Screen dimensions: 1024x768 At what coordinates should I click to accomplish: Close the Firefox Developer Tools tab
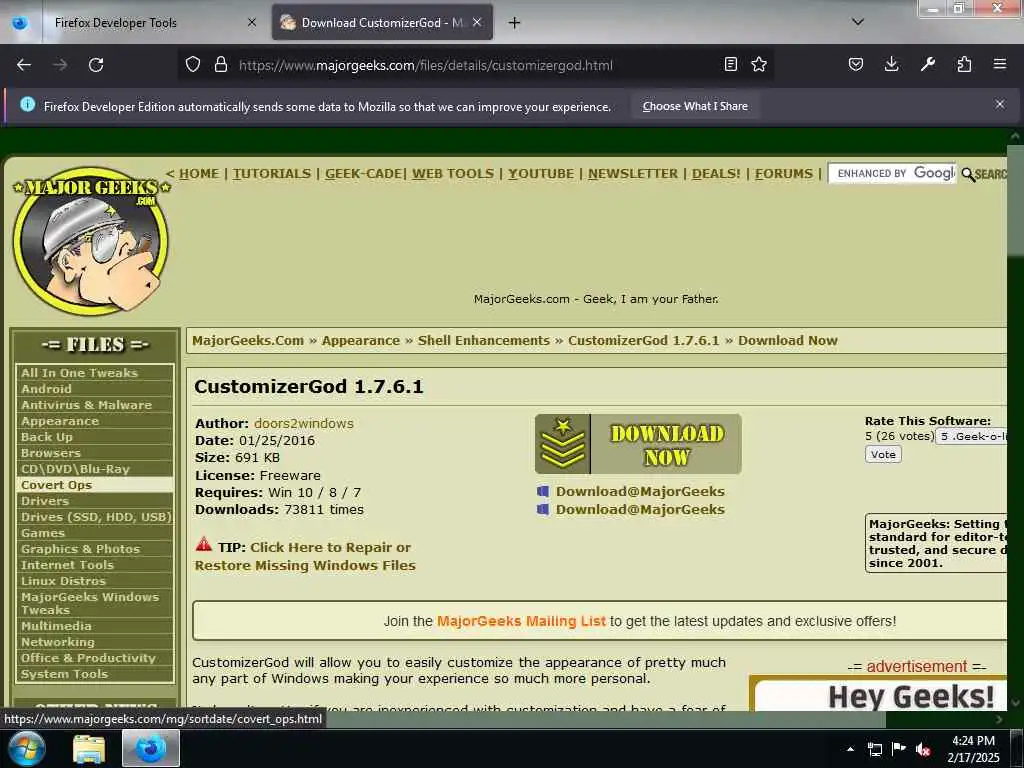click(252, 22)
